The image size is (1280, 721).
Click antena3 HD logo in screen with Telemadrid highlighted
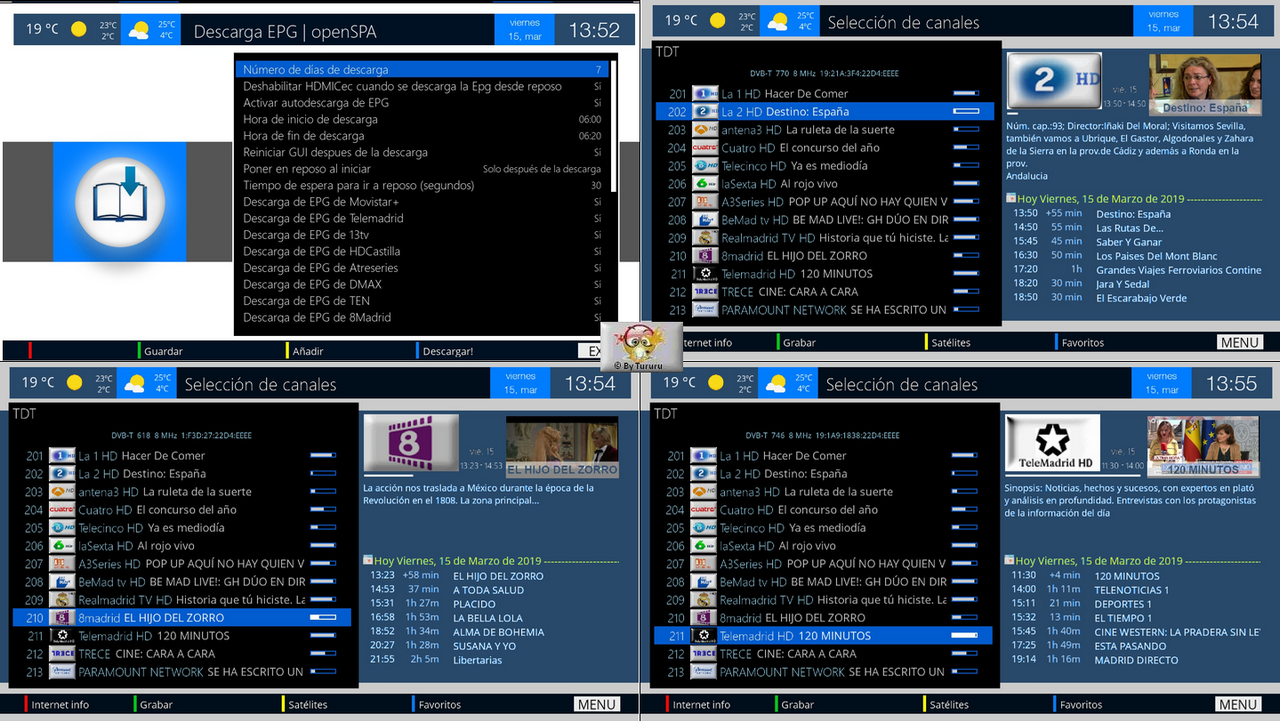click(705, 492)
